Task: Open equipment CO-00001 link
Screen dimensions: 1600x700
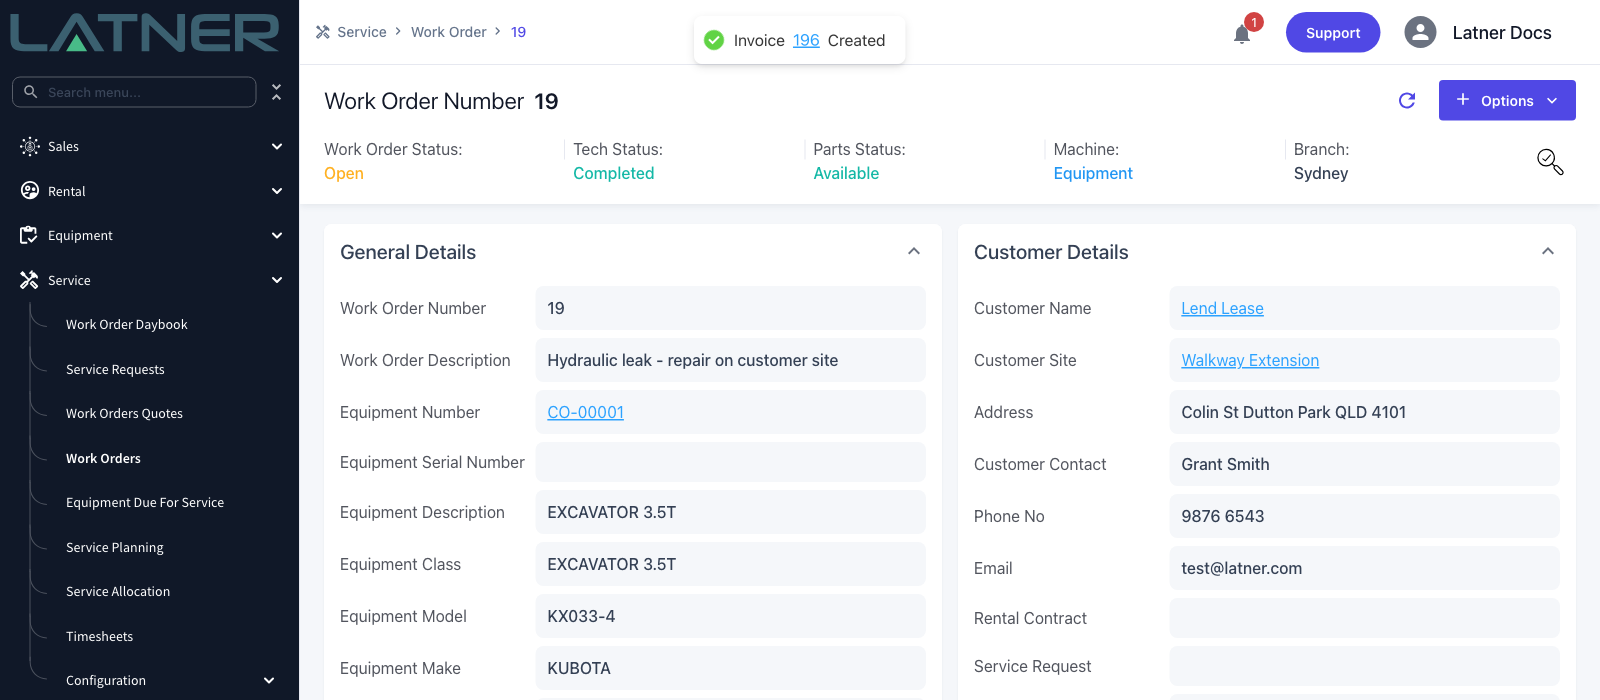Action: click(585, 412)
